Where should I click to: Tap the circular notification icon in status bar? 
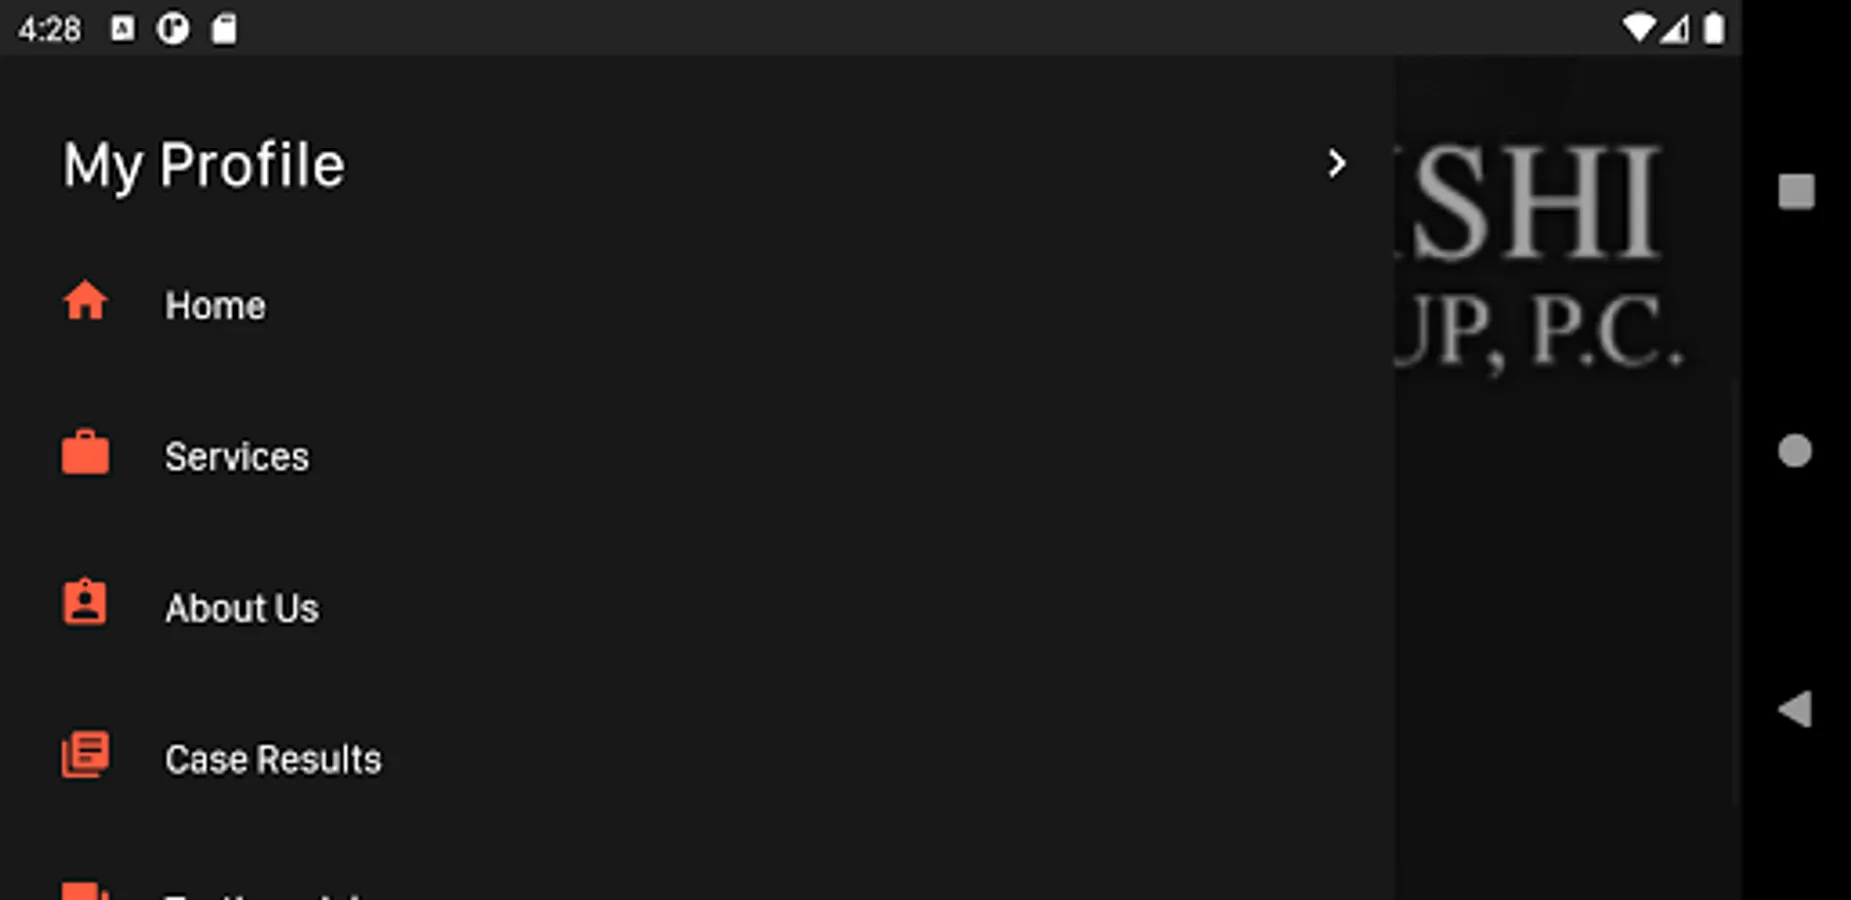click(x=172, y=29)
